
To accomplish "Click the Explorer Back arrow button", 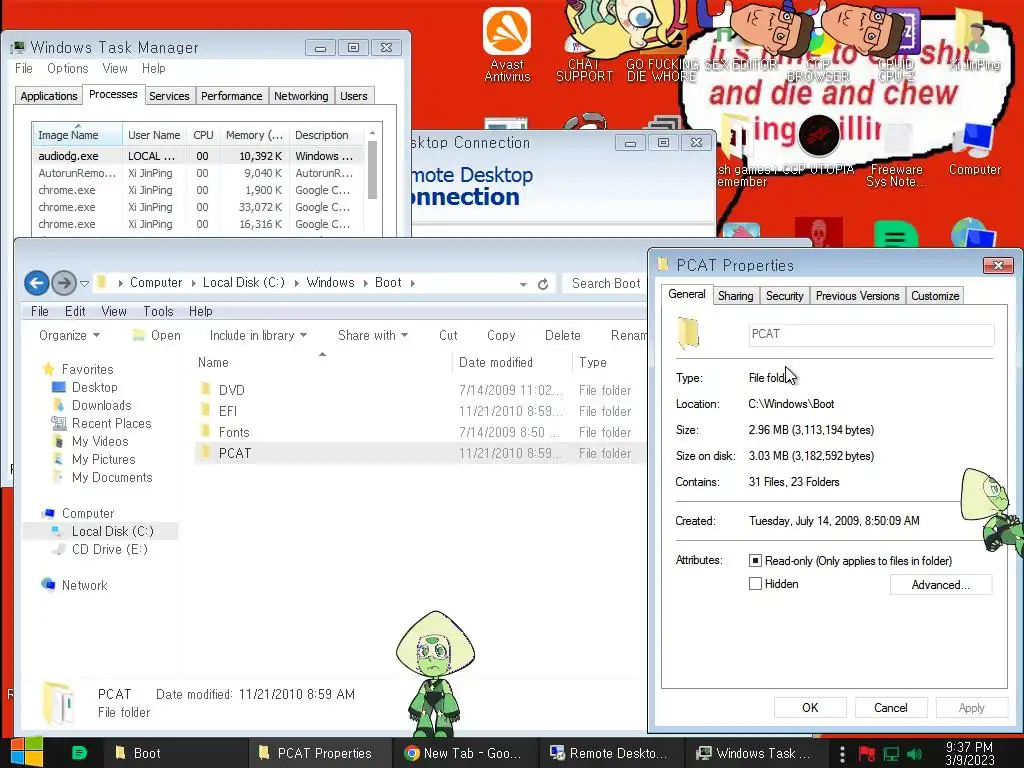I will 37,283.
